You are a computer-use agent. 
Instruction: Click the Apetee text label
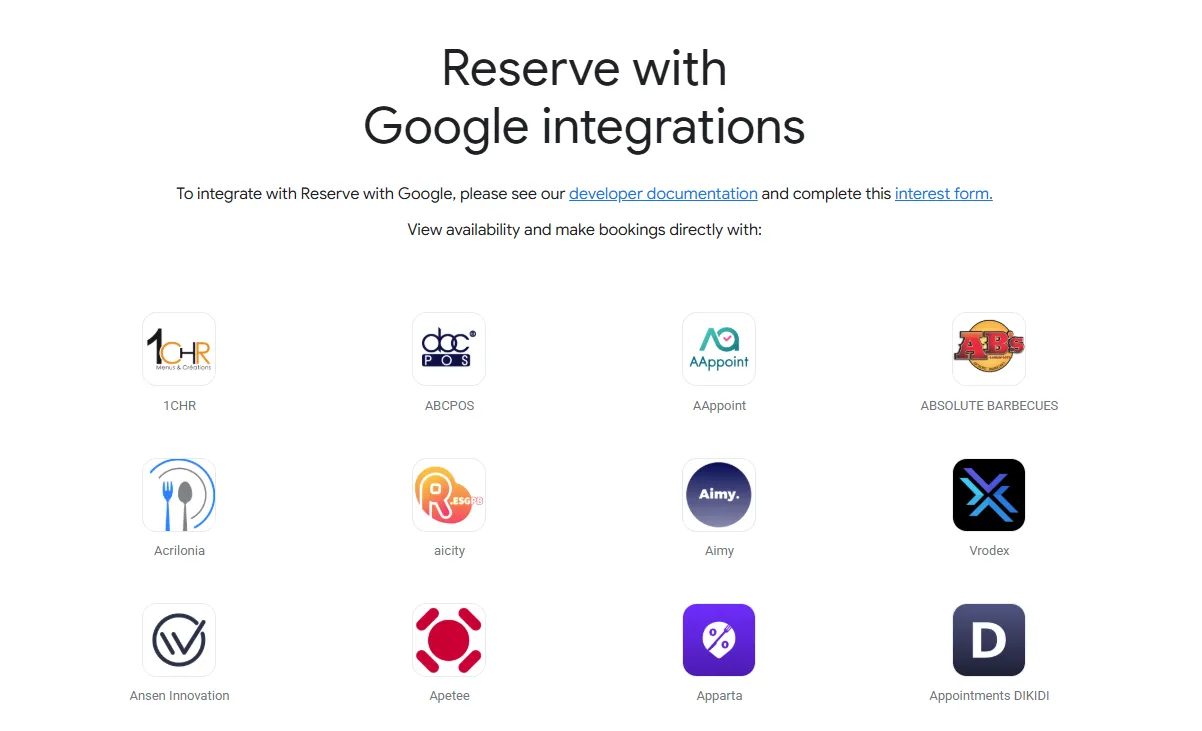tap(450, 696)
